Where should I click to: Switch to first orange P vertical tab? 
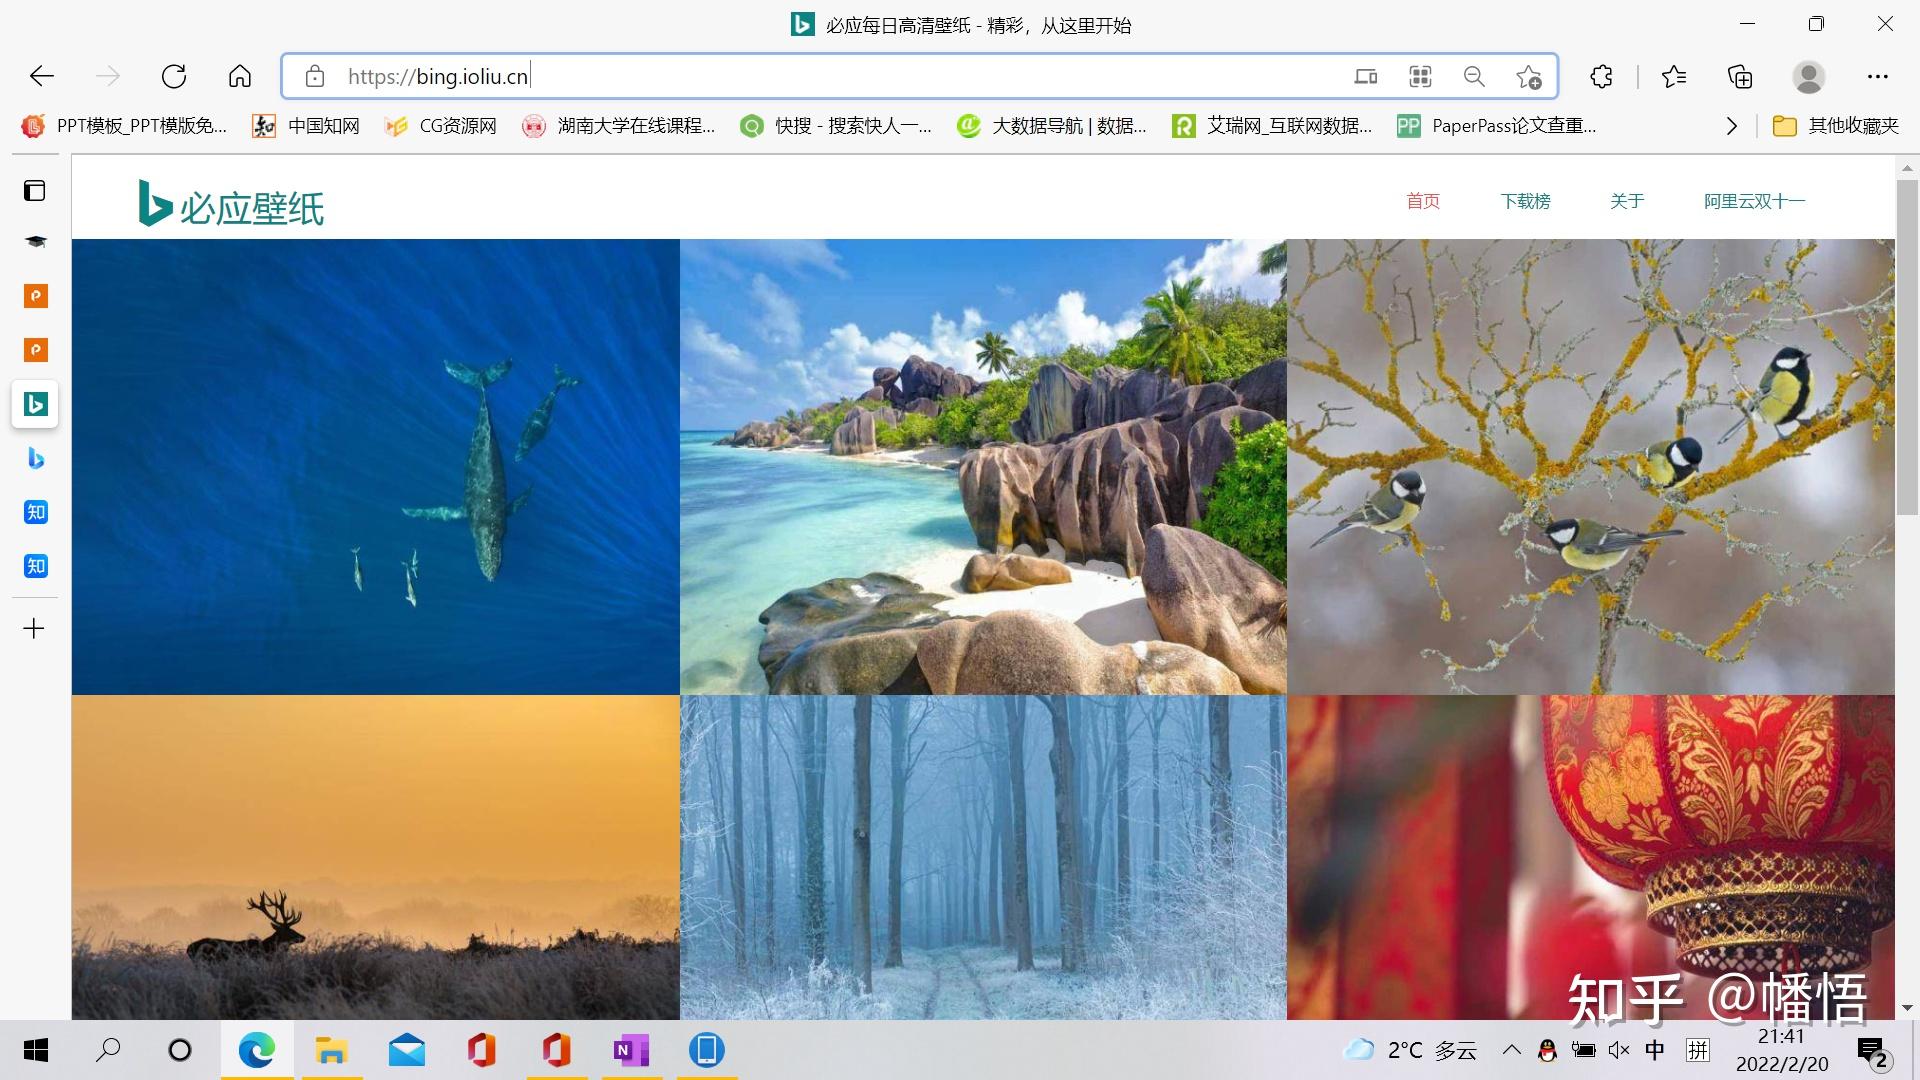[x=36, y=296]
